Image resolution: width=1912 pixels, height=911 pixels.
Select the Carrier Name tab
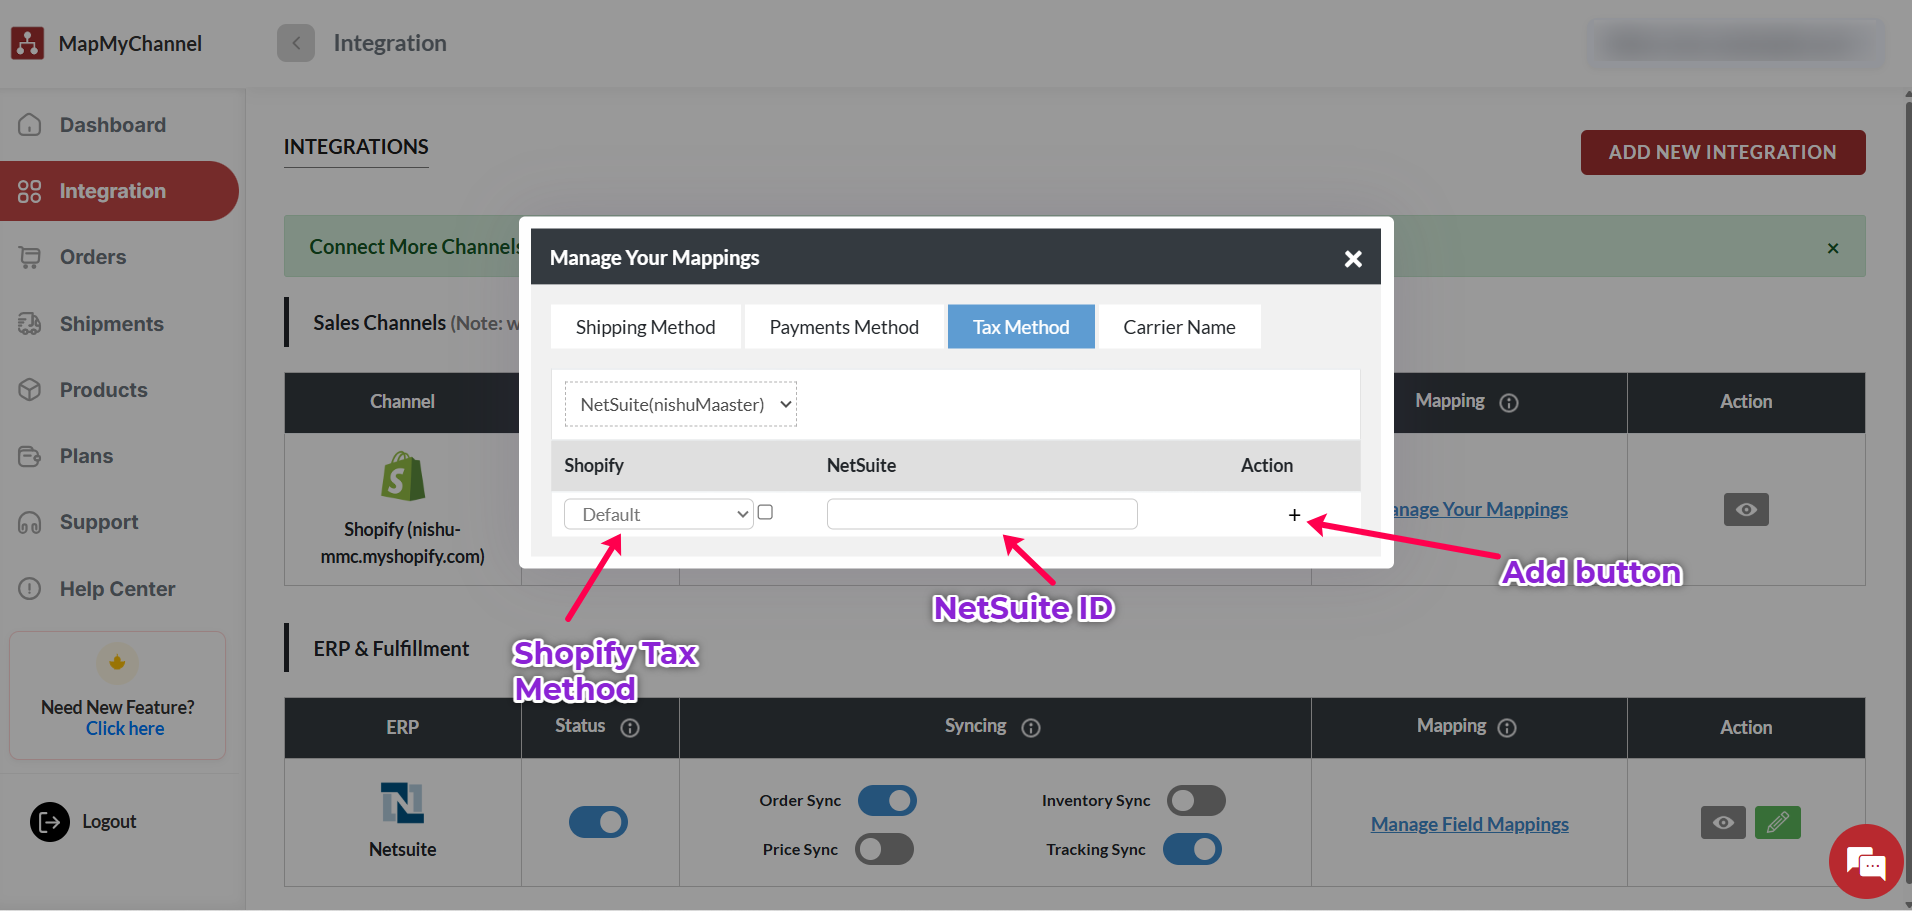(1179, 328)
